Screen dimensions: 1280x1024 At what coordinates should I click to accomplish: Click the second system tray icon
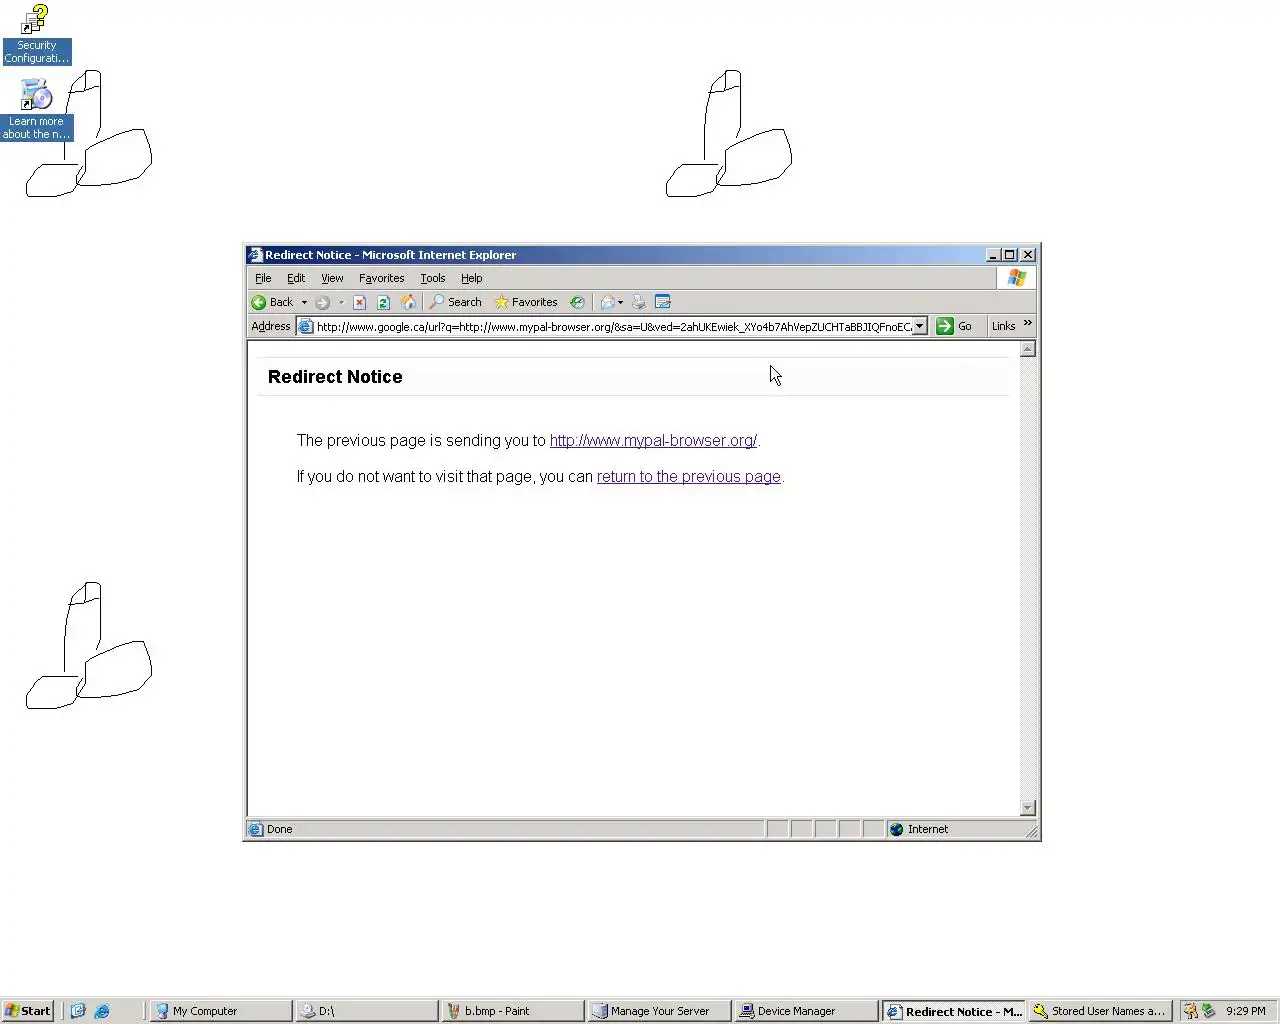(x=1208, y=1011)
